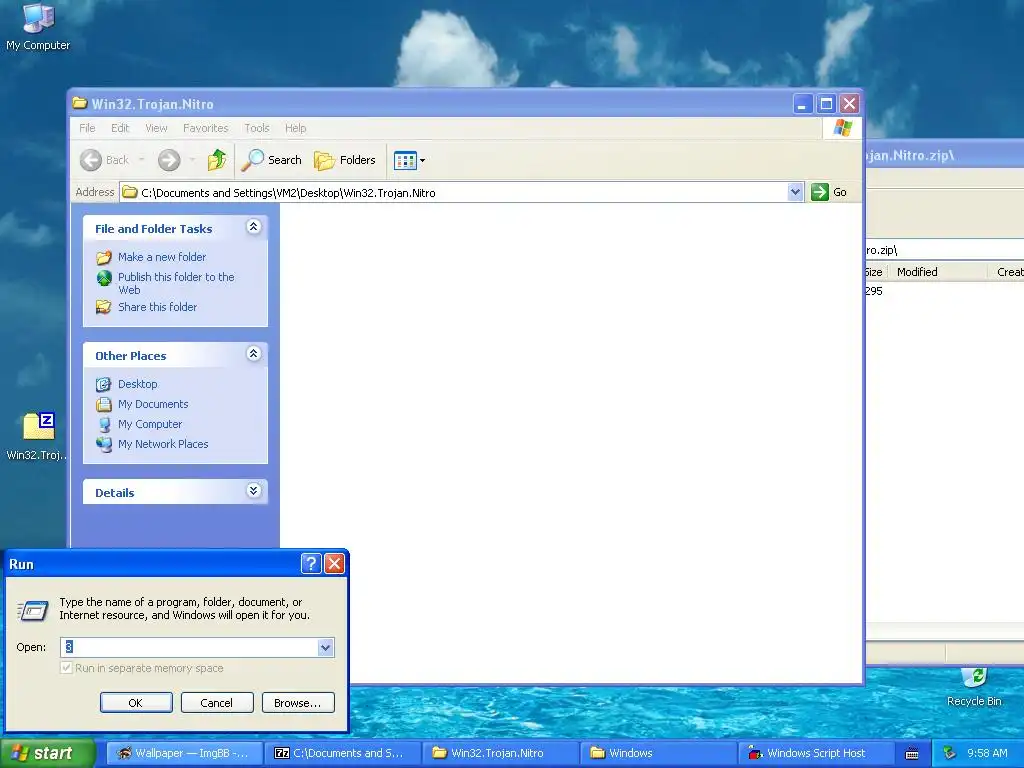
Task: Click OK in the Run dialog
Action: point(136,703)
